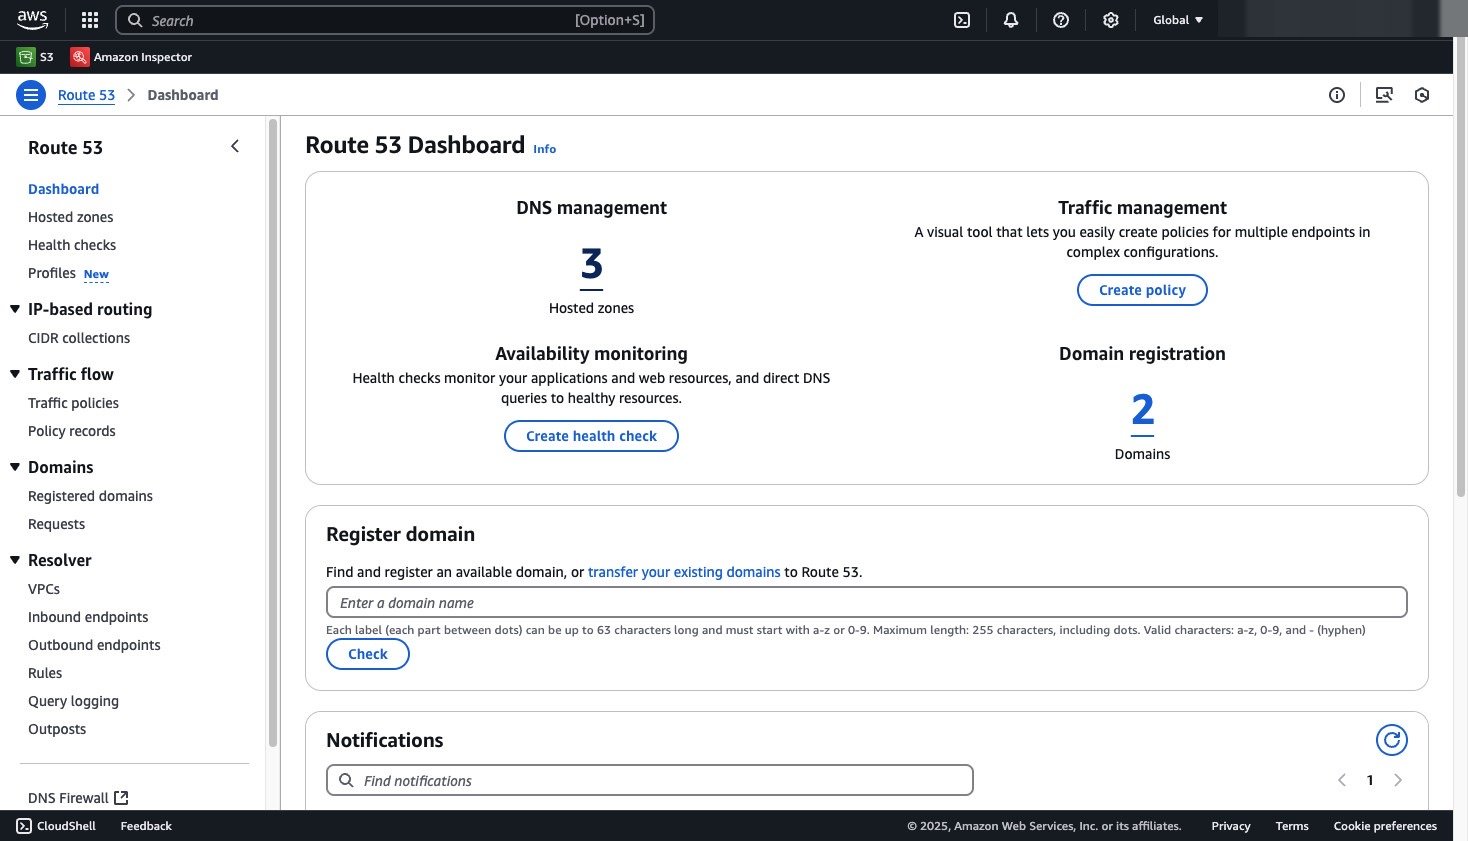Focus the Enter a domain name field
Screen dimensions: 1468x841
[x=866, y=602]
